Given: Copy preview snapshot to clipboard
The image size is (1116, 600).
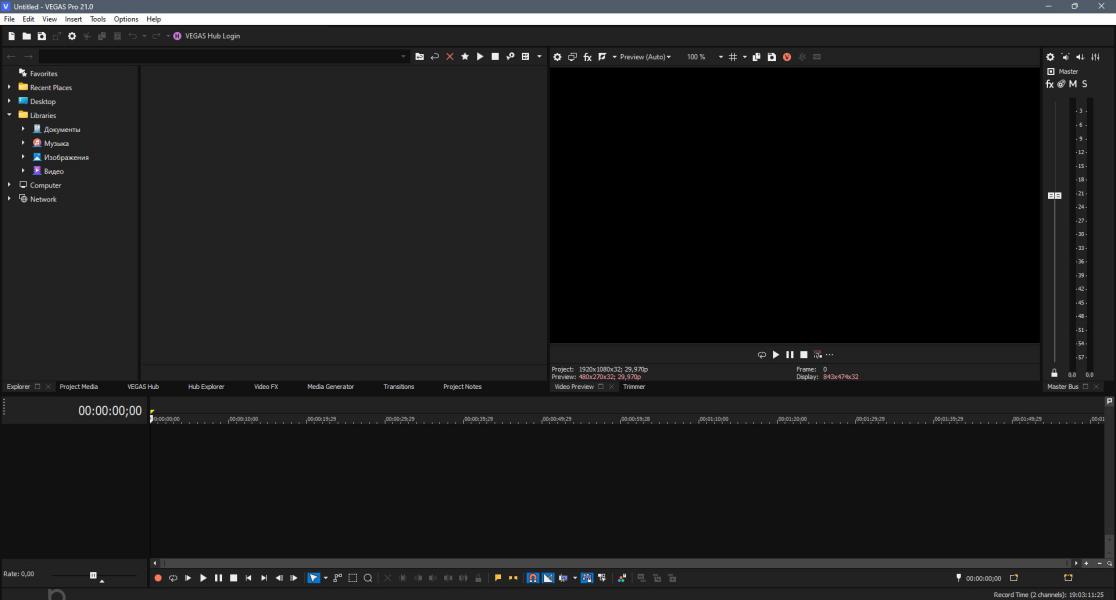Looking at the screenshot, I should [757, 57].
